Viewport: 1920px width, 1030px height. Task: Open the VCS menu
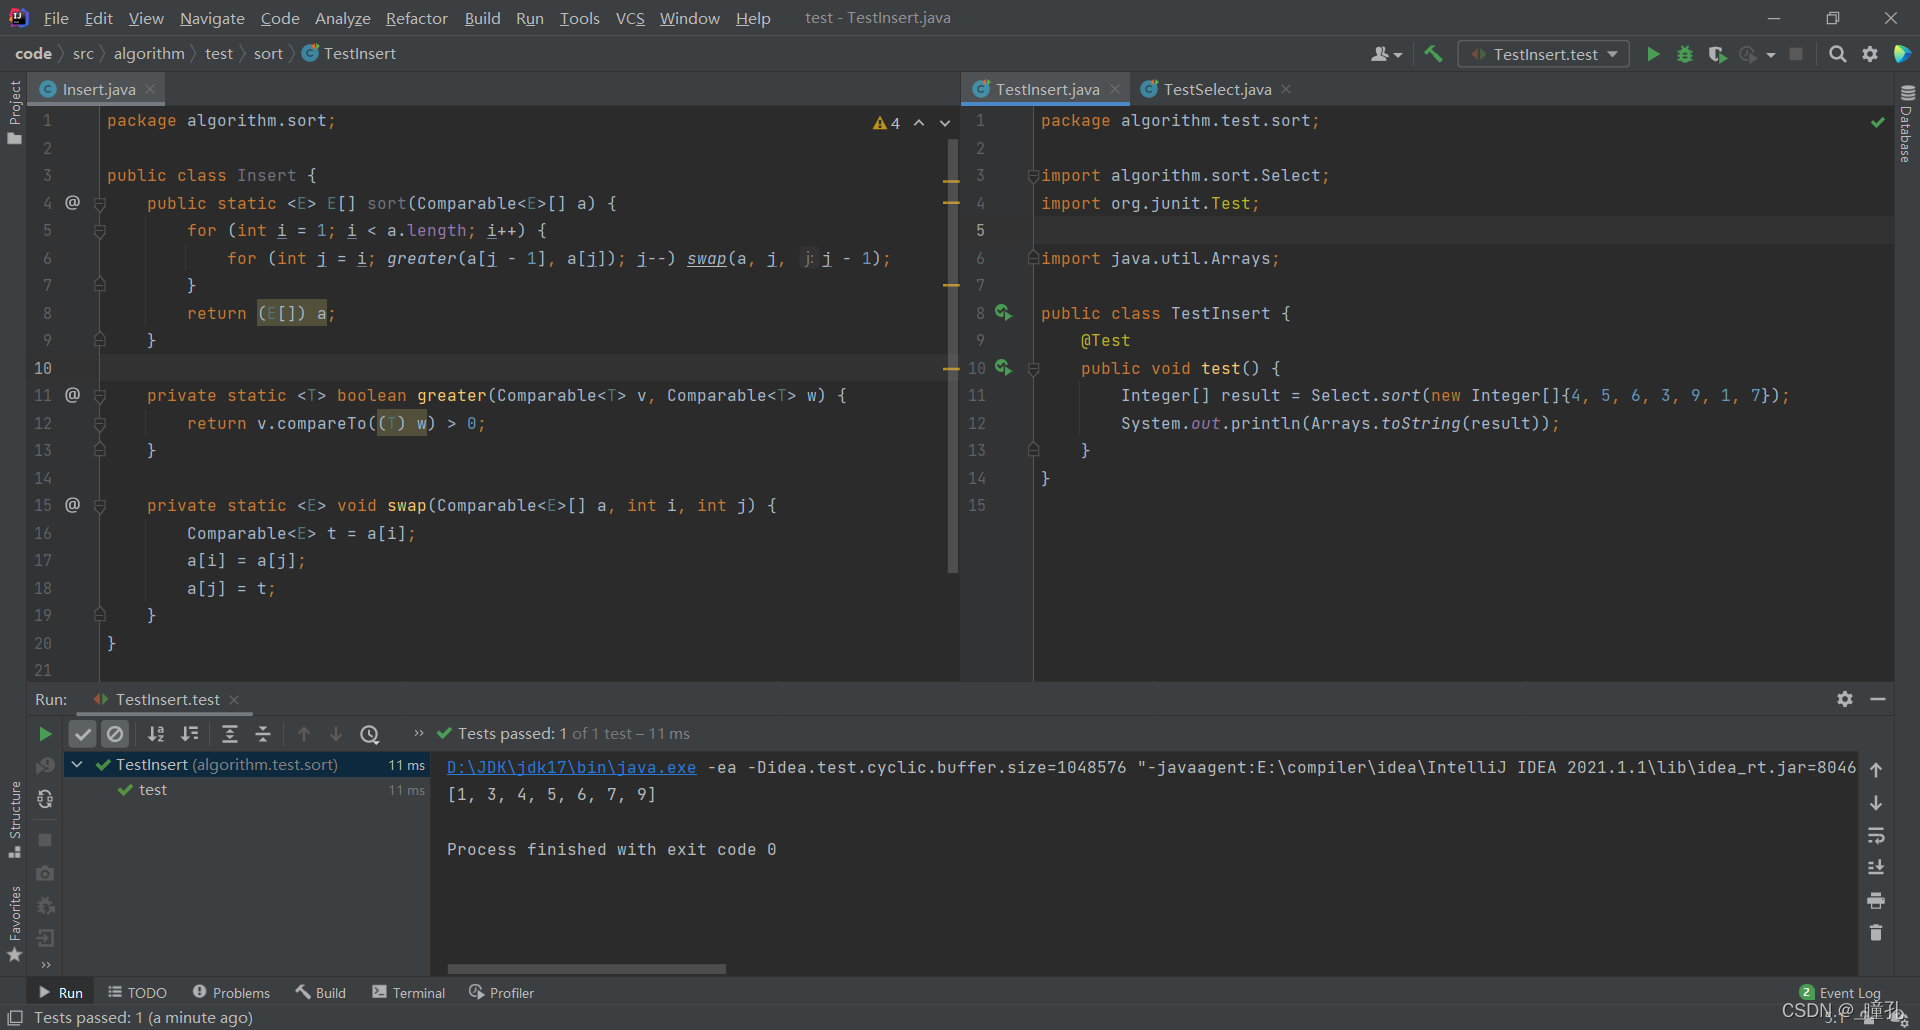630,18
